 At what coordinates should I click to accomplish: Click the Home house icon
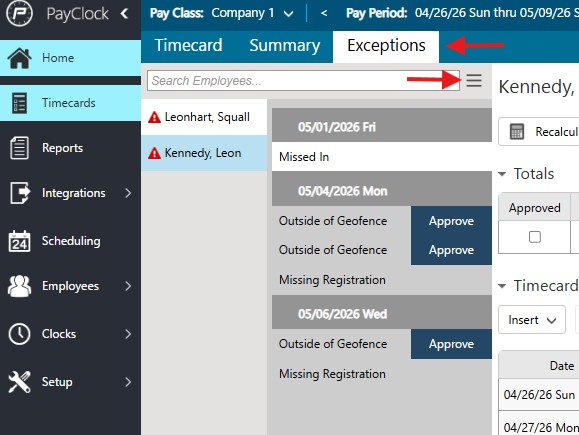[19, 58]
